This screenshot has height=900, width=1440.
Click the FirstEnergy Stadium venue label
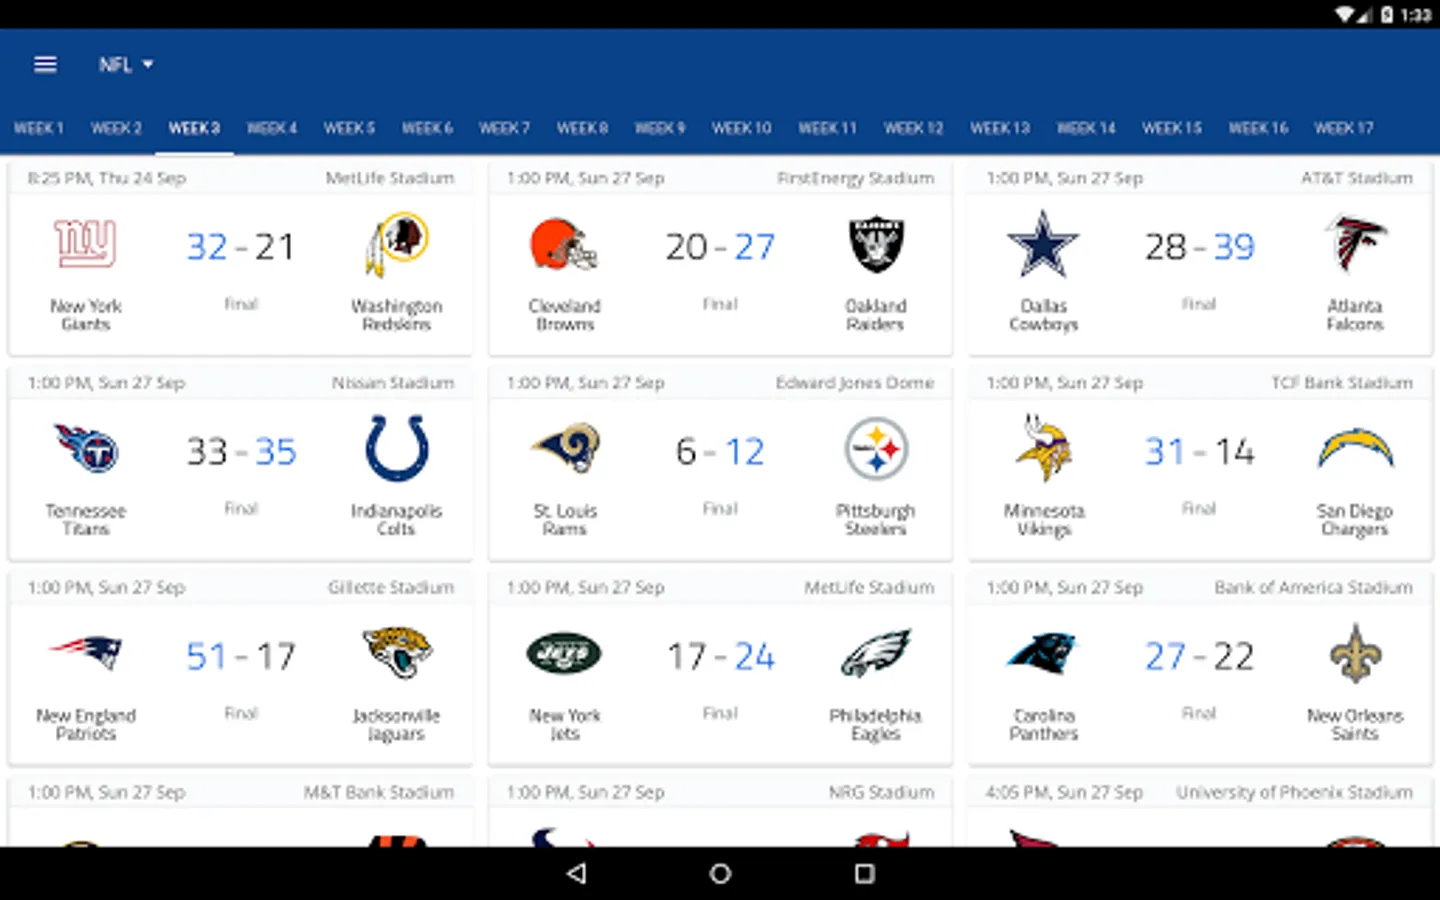tap(855, 178)
